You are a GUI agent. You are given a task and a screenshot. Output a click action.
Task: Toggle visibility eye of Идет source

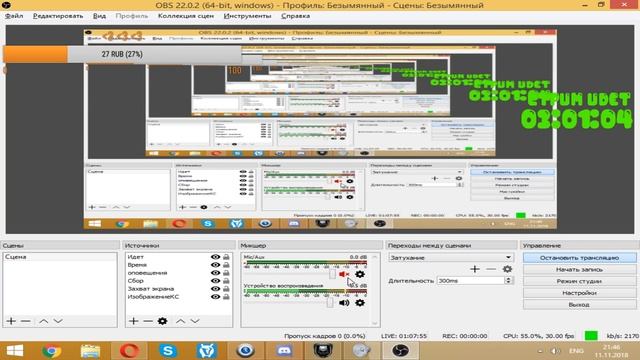click(215, 257)
